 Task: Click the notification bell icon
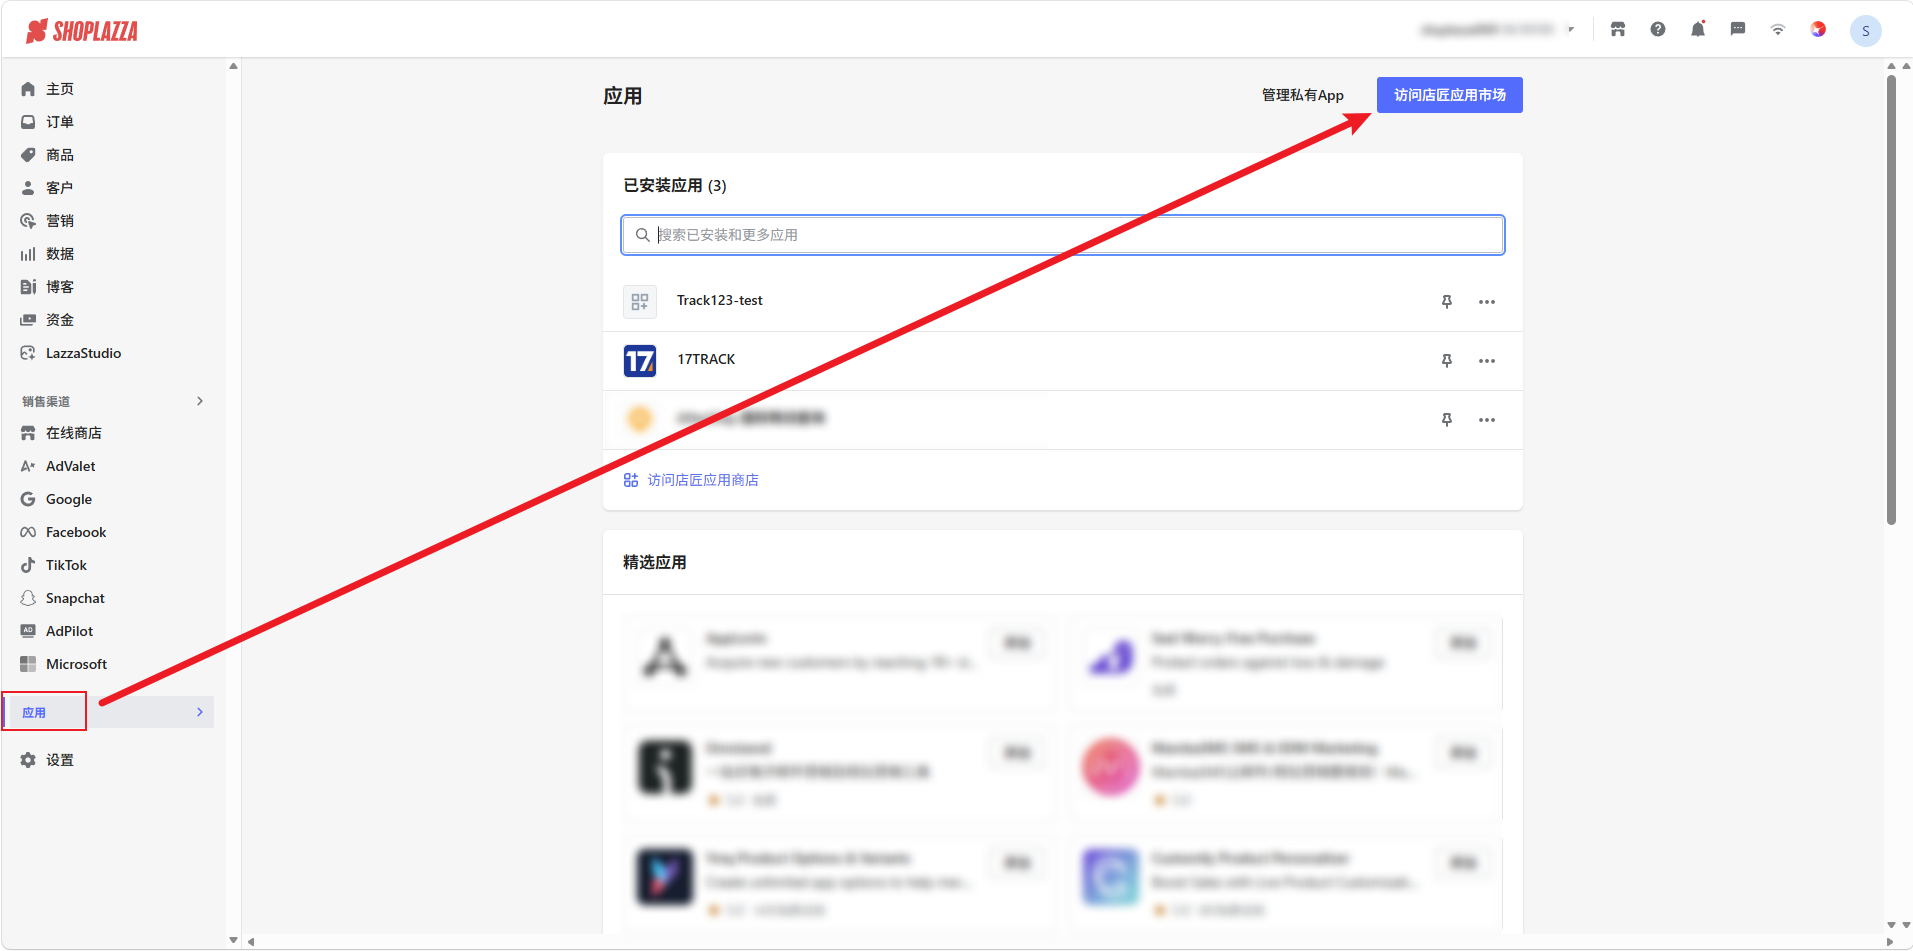[x=1698, y=30]
